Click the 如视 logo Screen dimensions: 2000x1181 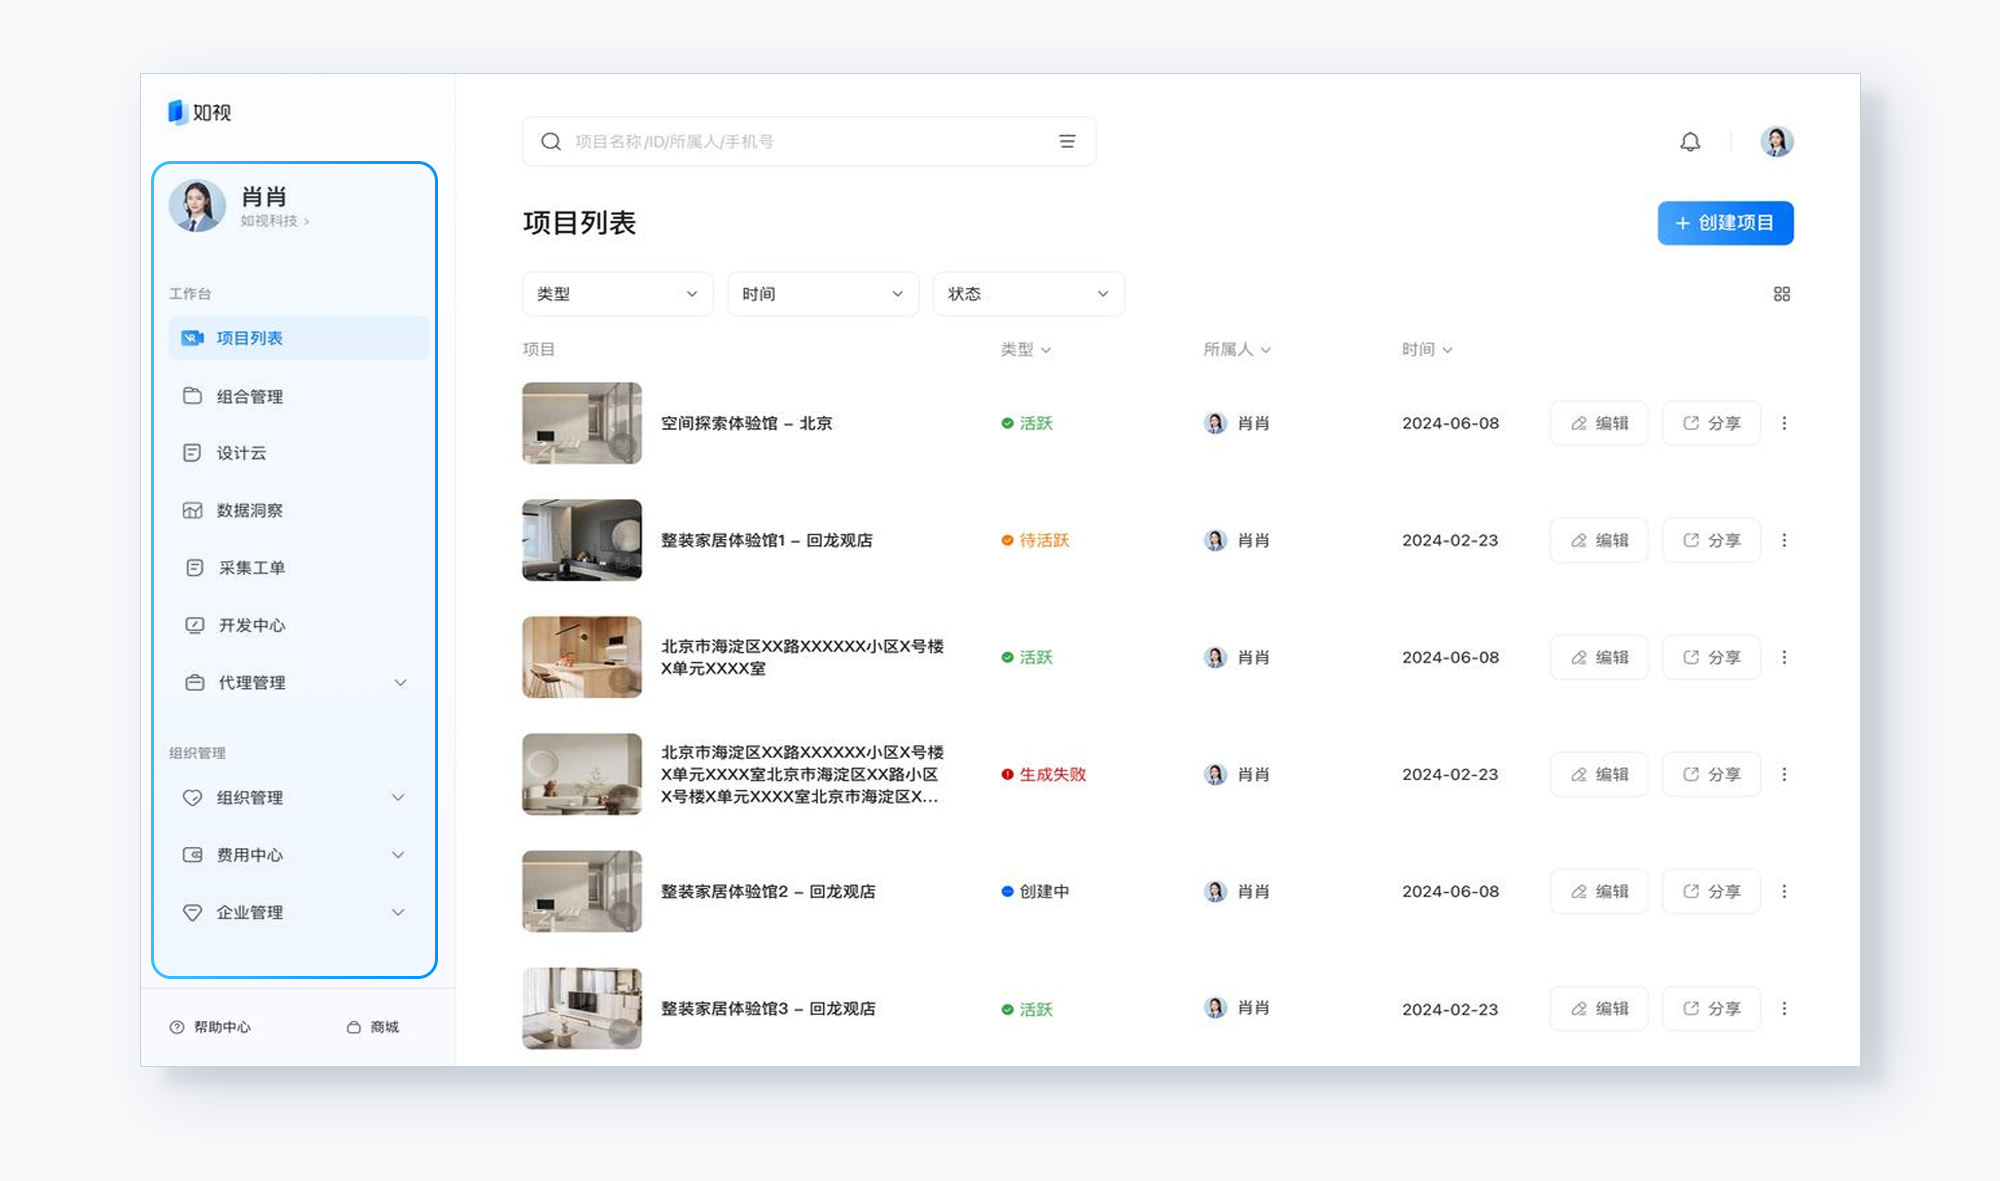pos(199,112)
